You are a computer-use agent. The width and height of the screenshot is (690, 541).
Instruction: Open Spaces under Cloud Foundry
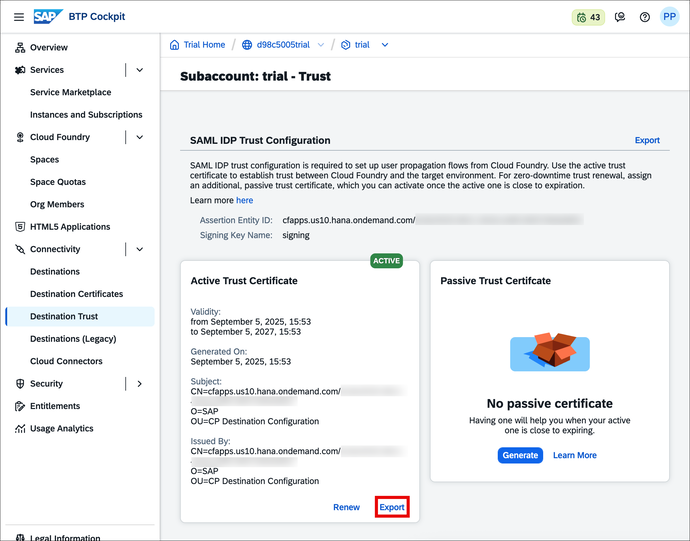[x=44, y=159]
